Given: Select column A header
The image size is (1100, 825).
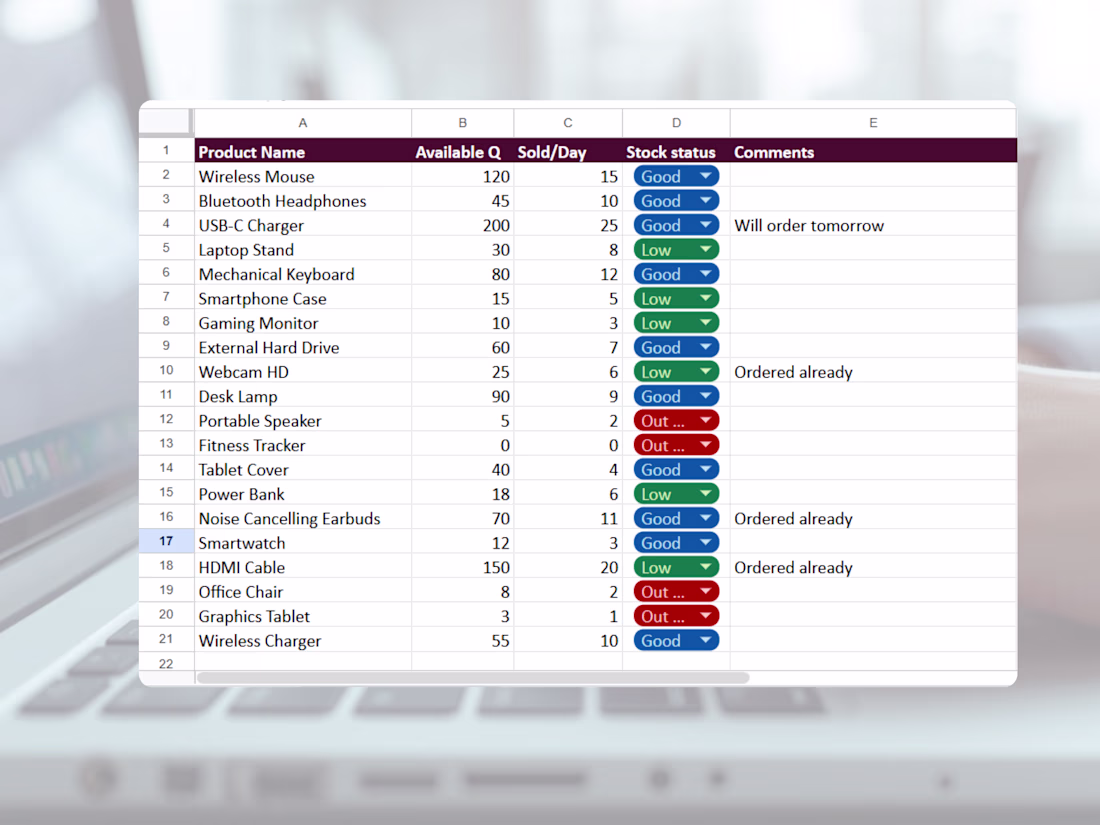Looking at the screenshot, I should point(303,123).
